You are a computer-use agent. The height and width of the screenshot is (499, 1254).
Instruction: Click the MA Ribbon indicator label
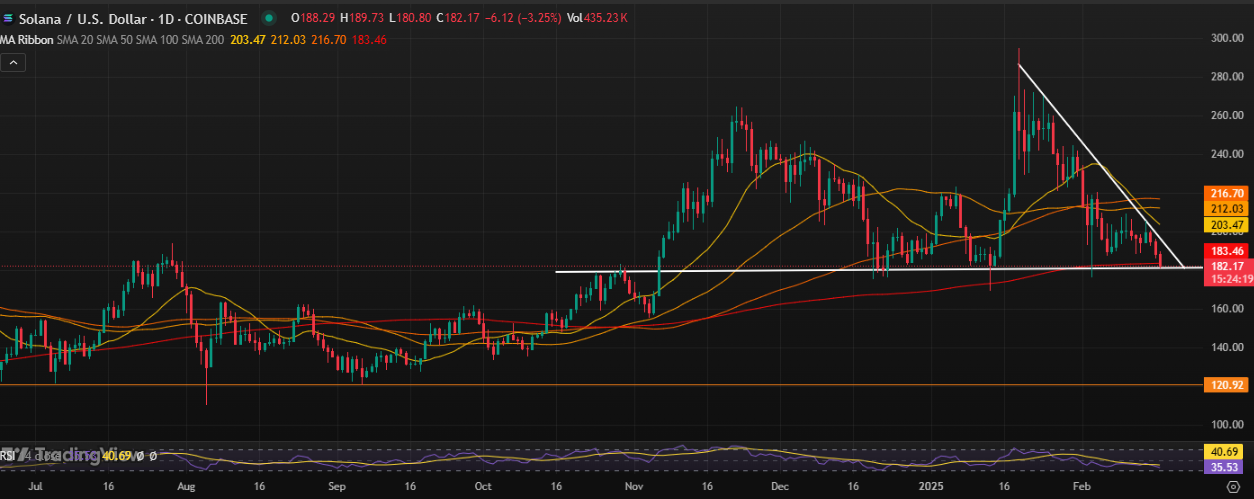click(x=27, y=39)
